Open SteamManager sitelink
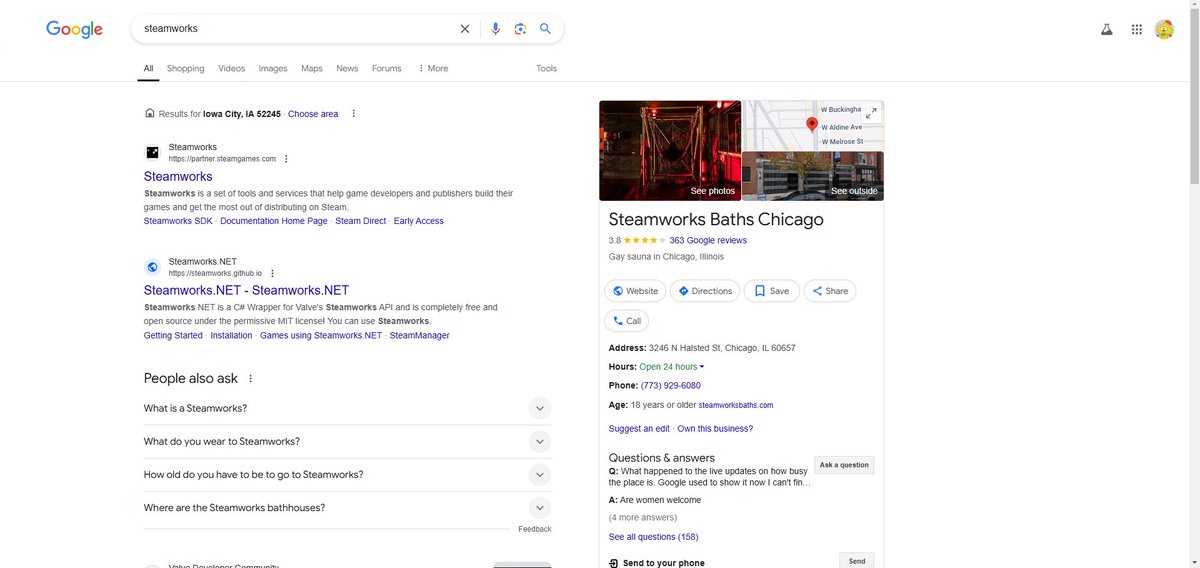The image size is (1200, 568). 420,335
